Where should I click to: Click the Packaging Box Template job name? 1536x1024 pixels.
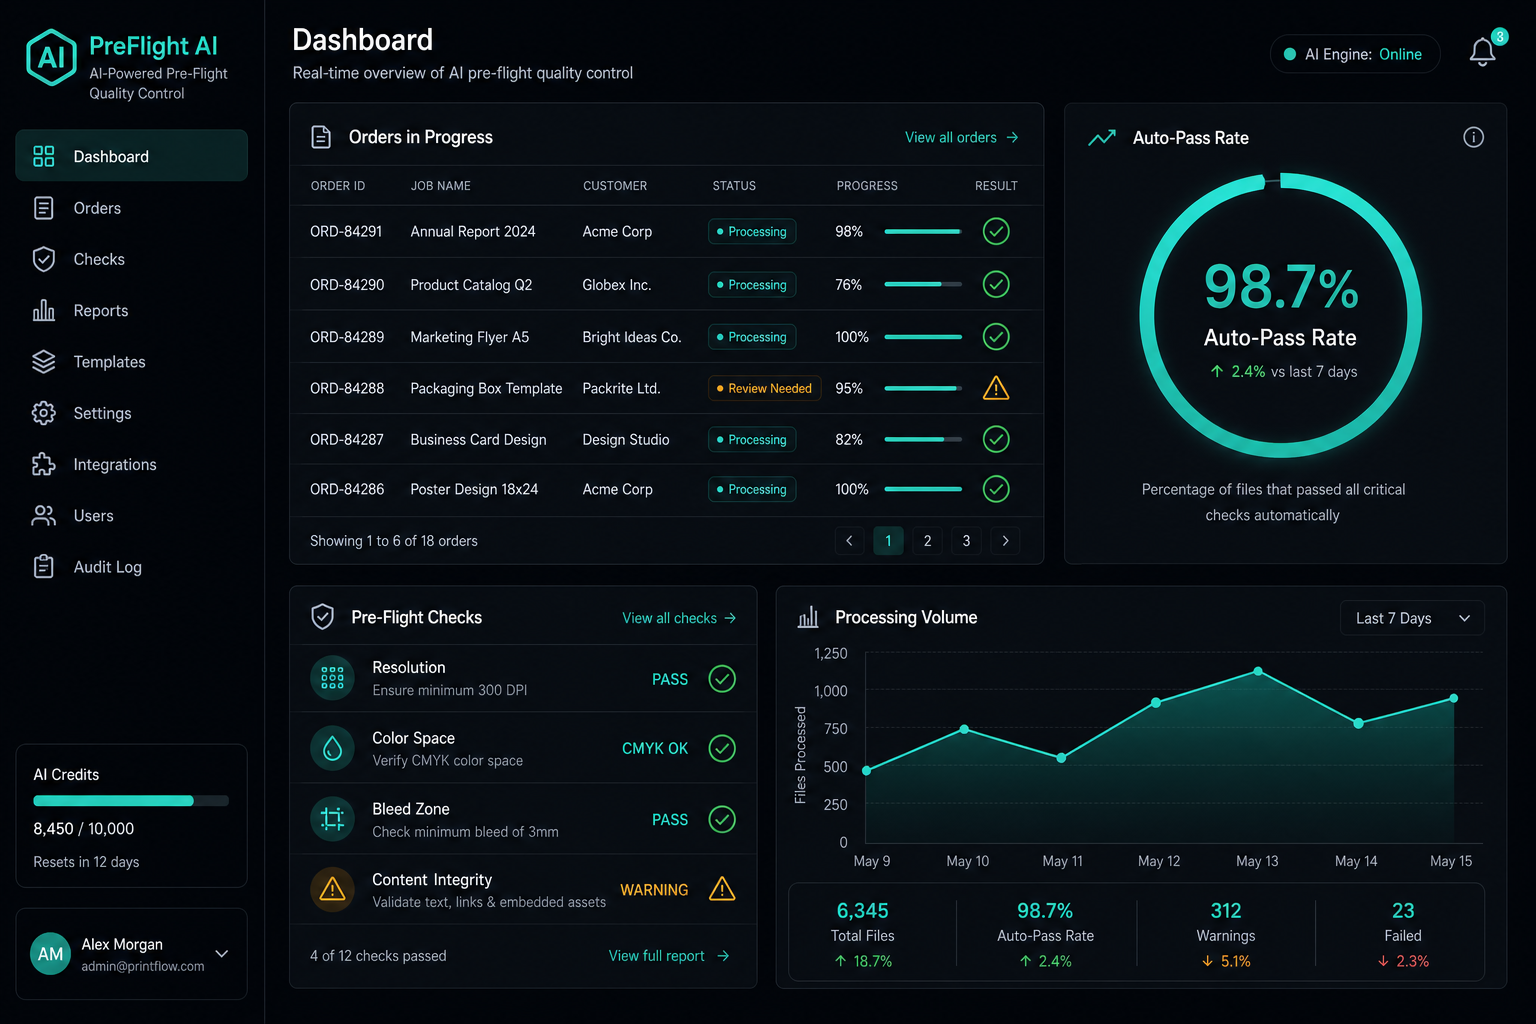486,388
